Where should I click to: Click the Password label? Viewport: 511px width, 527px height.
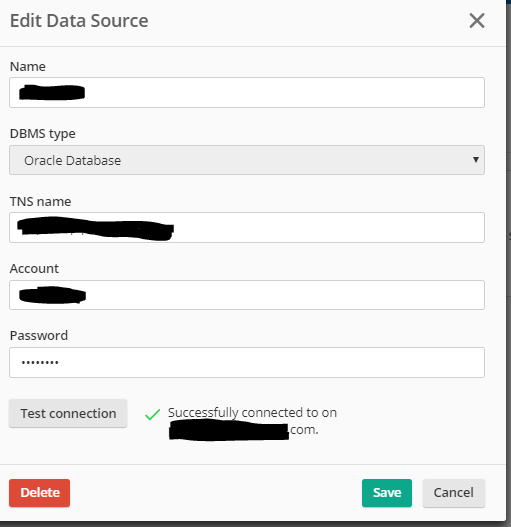click(x=39, y=335)
